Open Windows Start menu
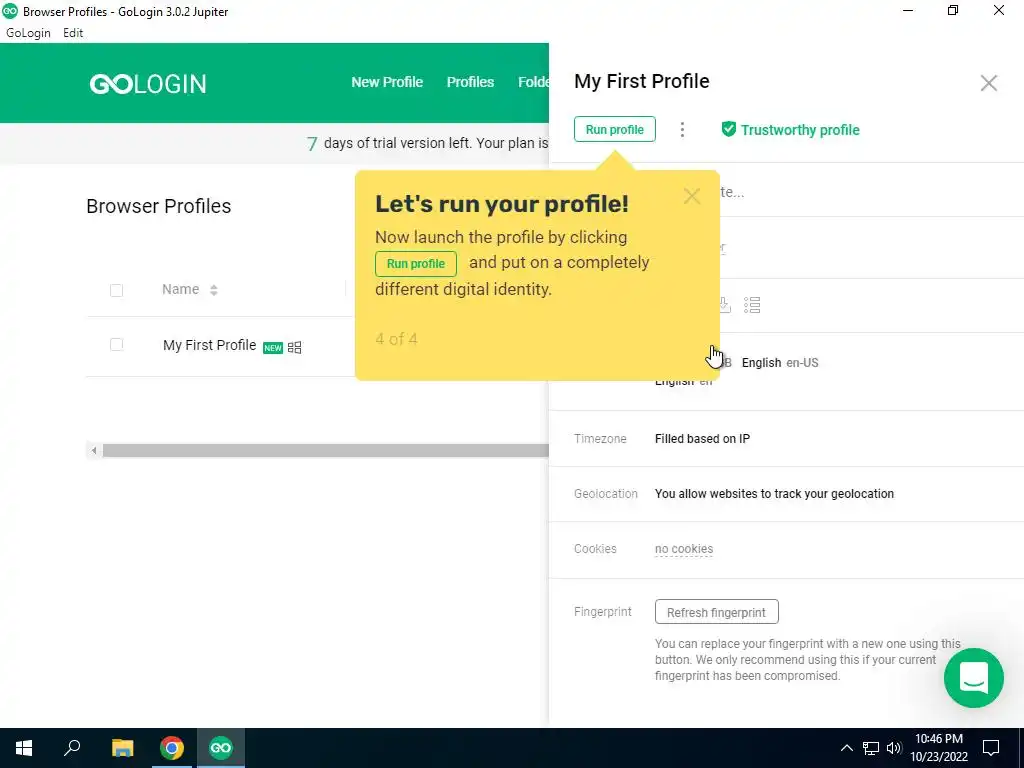Image resolution: width=1024 pixels, height=768 pixels. (x=24, y=748)
